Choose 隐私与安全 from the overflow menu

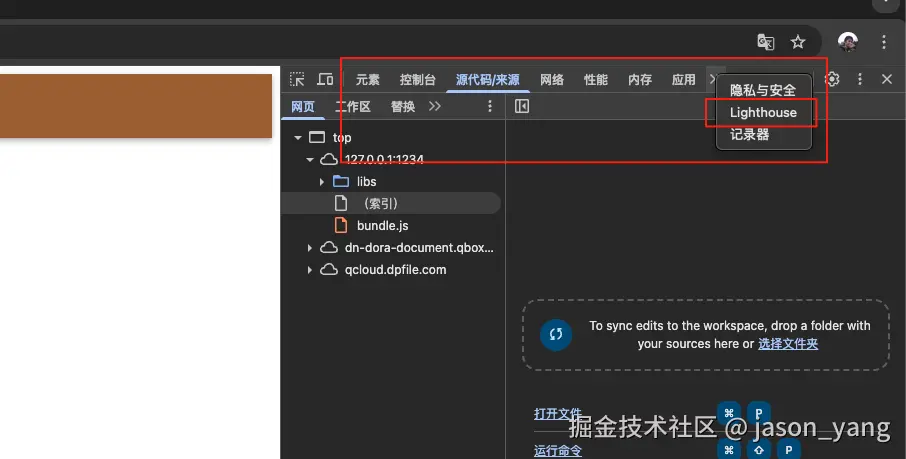click(763, 90)
